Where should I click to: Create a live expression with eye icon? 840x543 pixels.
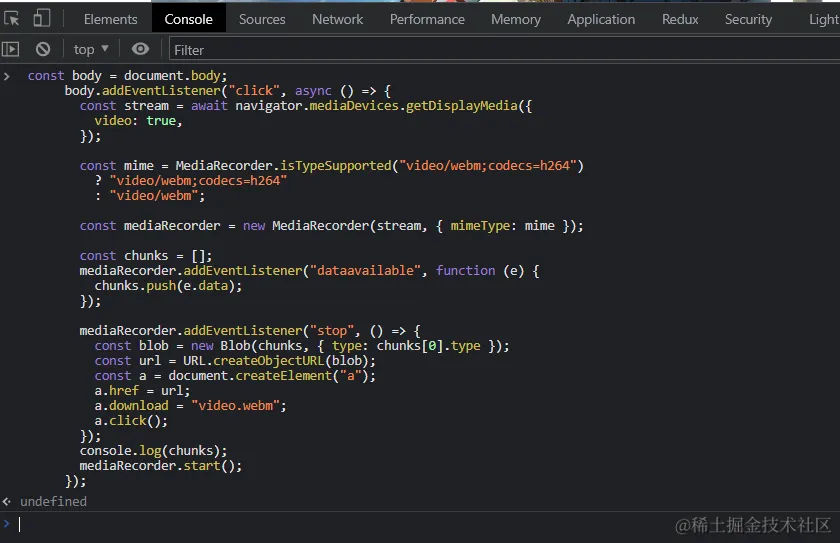click(x=140, y=49)
